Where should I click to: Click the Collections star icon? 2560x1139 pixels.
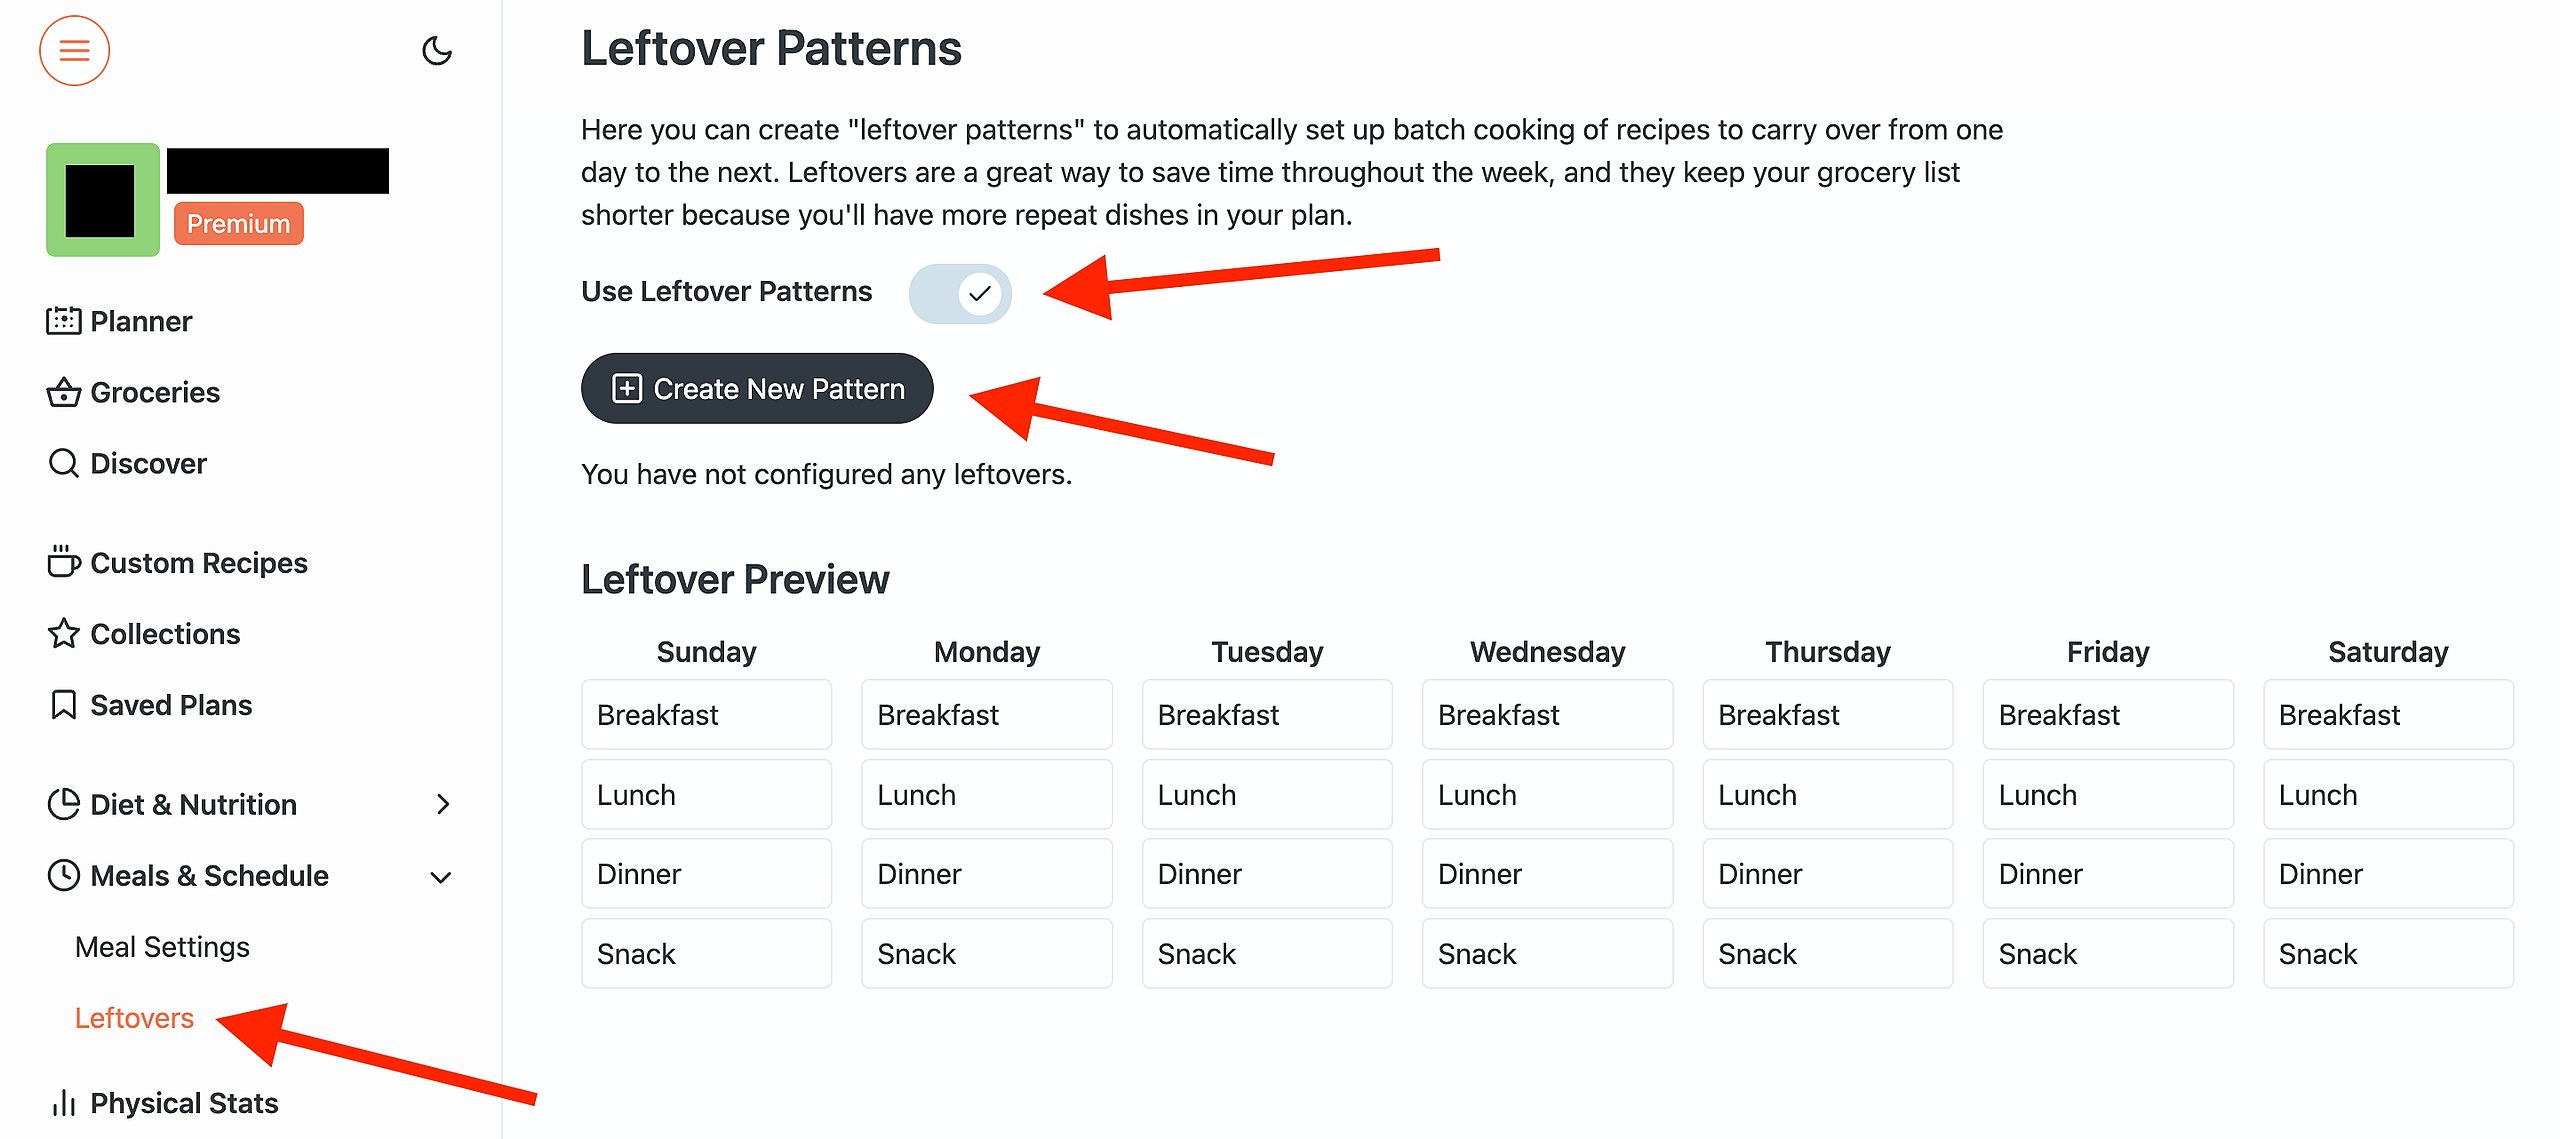(x=63, y=633)
